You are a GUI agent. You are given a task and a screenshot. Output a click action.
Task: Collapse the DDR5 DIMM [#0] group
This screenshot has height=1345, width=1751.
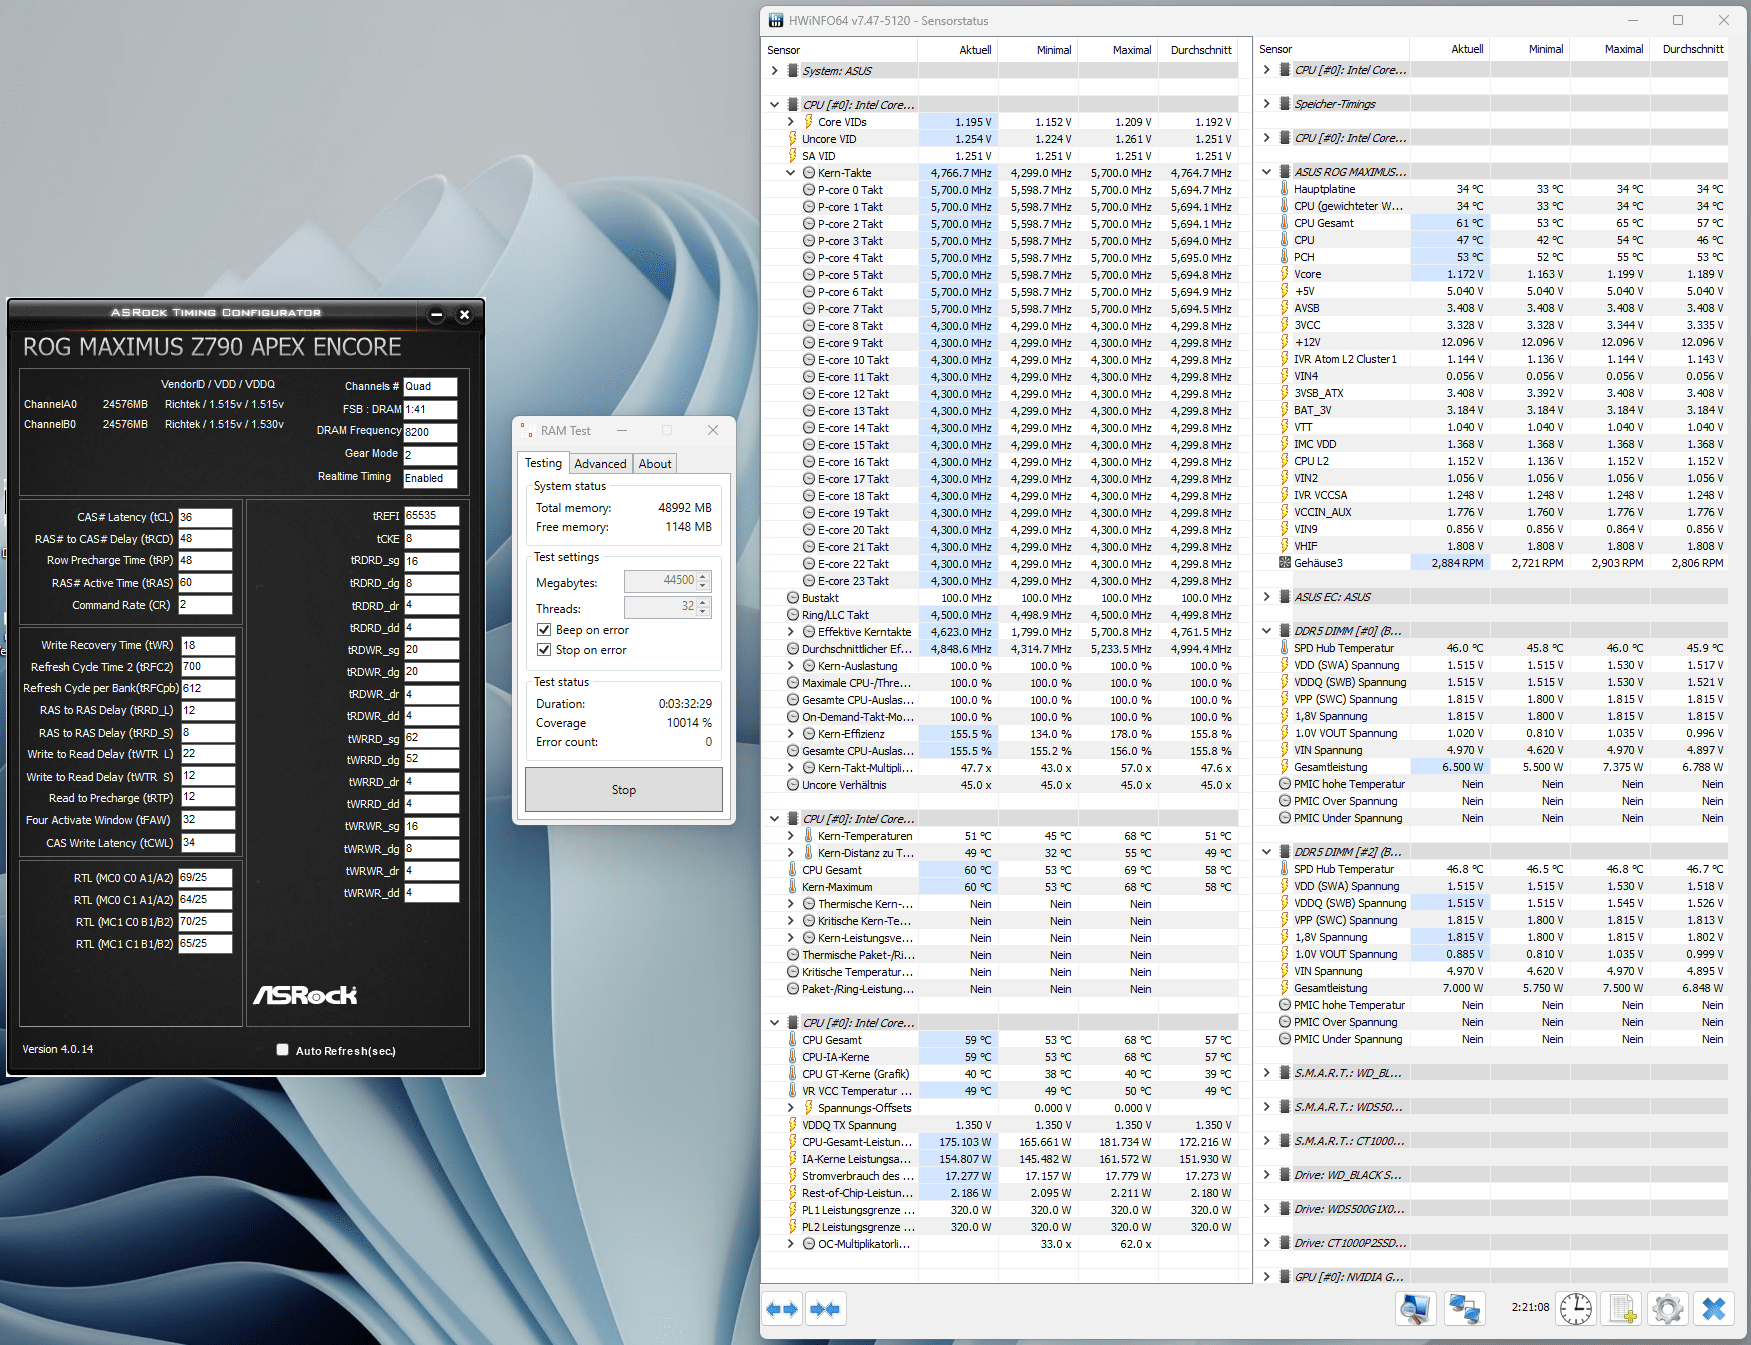(1267, 631)
